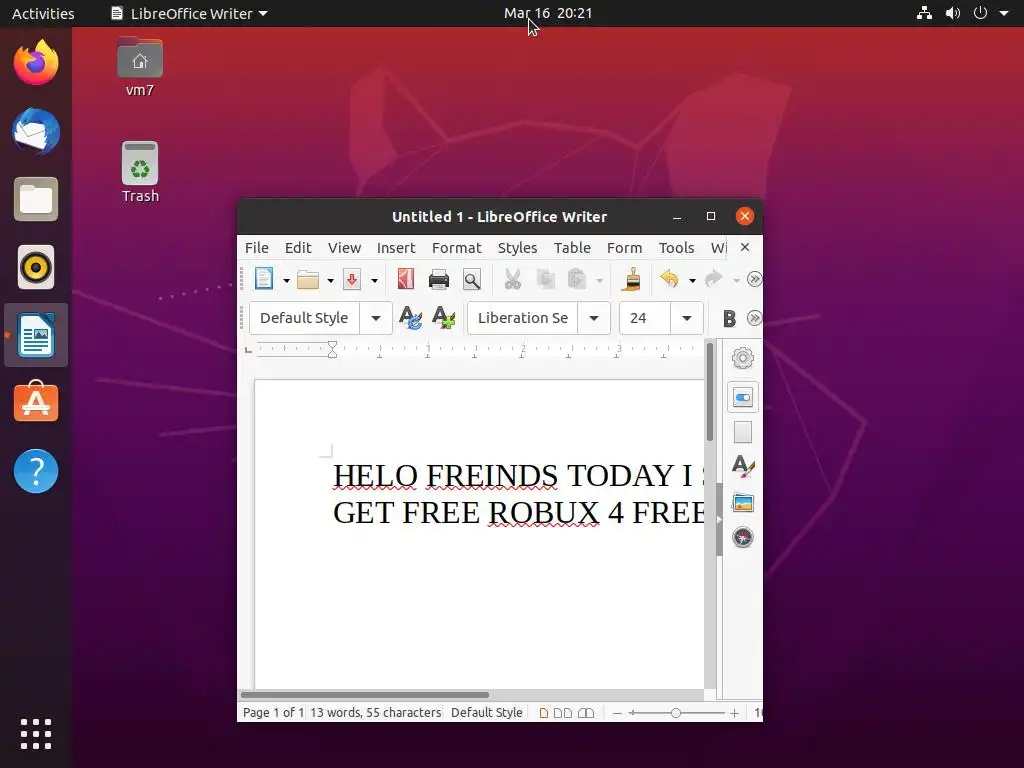The height and width of the screenshot is (768, 1024).
Task: Click the zoom slider handle
Action: coord(676,713)
